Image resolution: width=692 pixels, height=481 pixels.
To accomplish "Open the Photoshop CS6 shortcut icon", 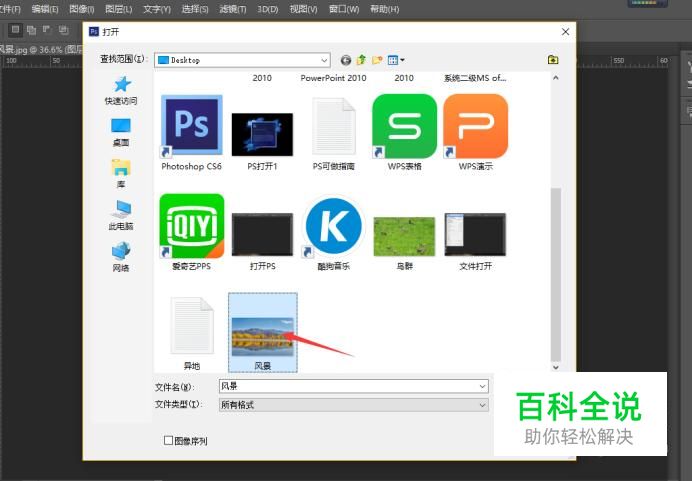I will click(192, 126).
